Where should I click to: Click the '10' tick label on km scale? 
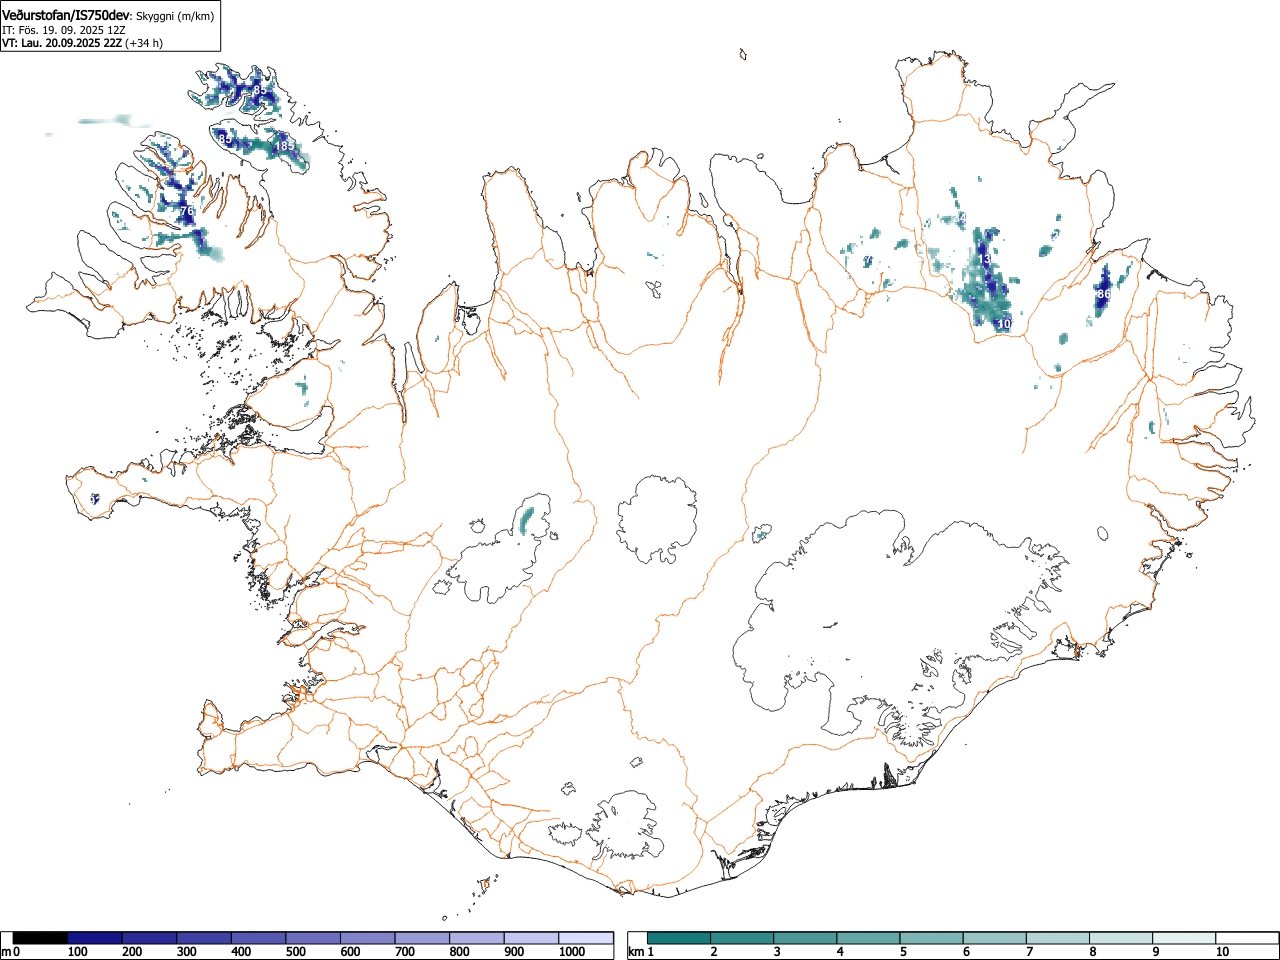click(x=1222, y=952)
